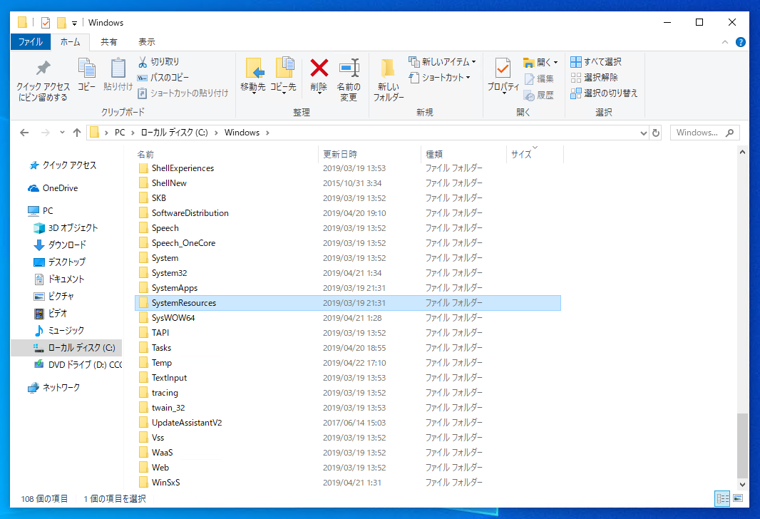Click the vertical scrollbar thumb
This screenshot has width=760, height=519.
[x=742, y=445]
